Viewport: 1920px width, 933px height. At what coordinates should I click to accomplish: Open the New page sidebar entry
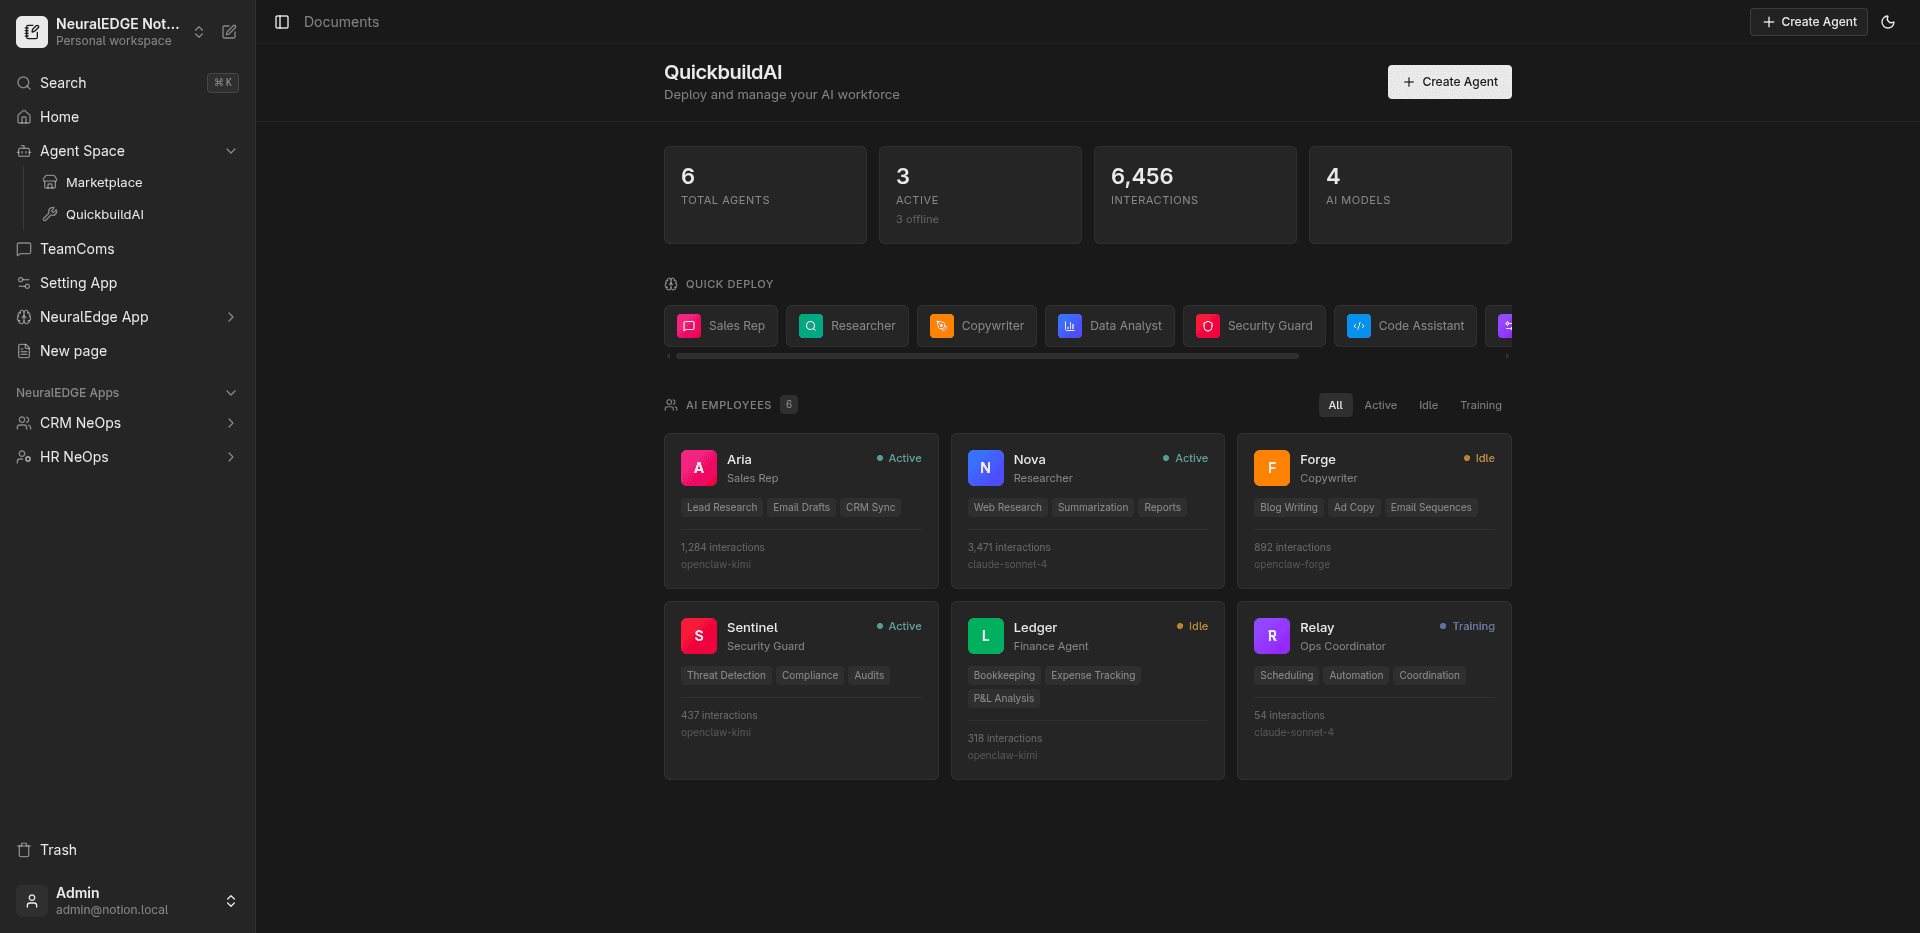click(x=71, y=351)
